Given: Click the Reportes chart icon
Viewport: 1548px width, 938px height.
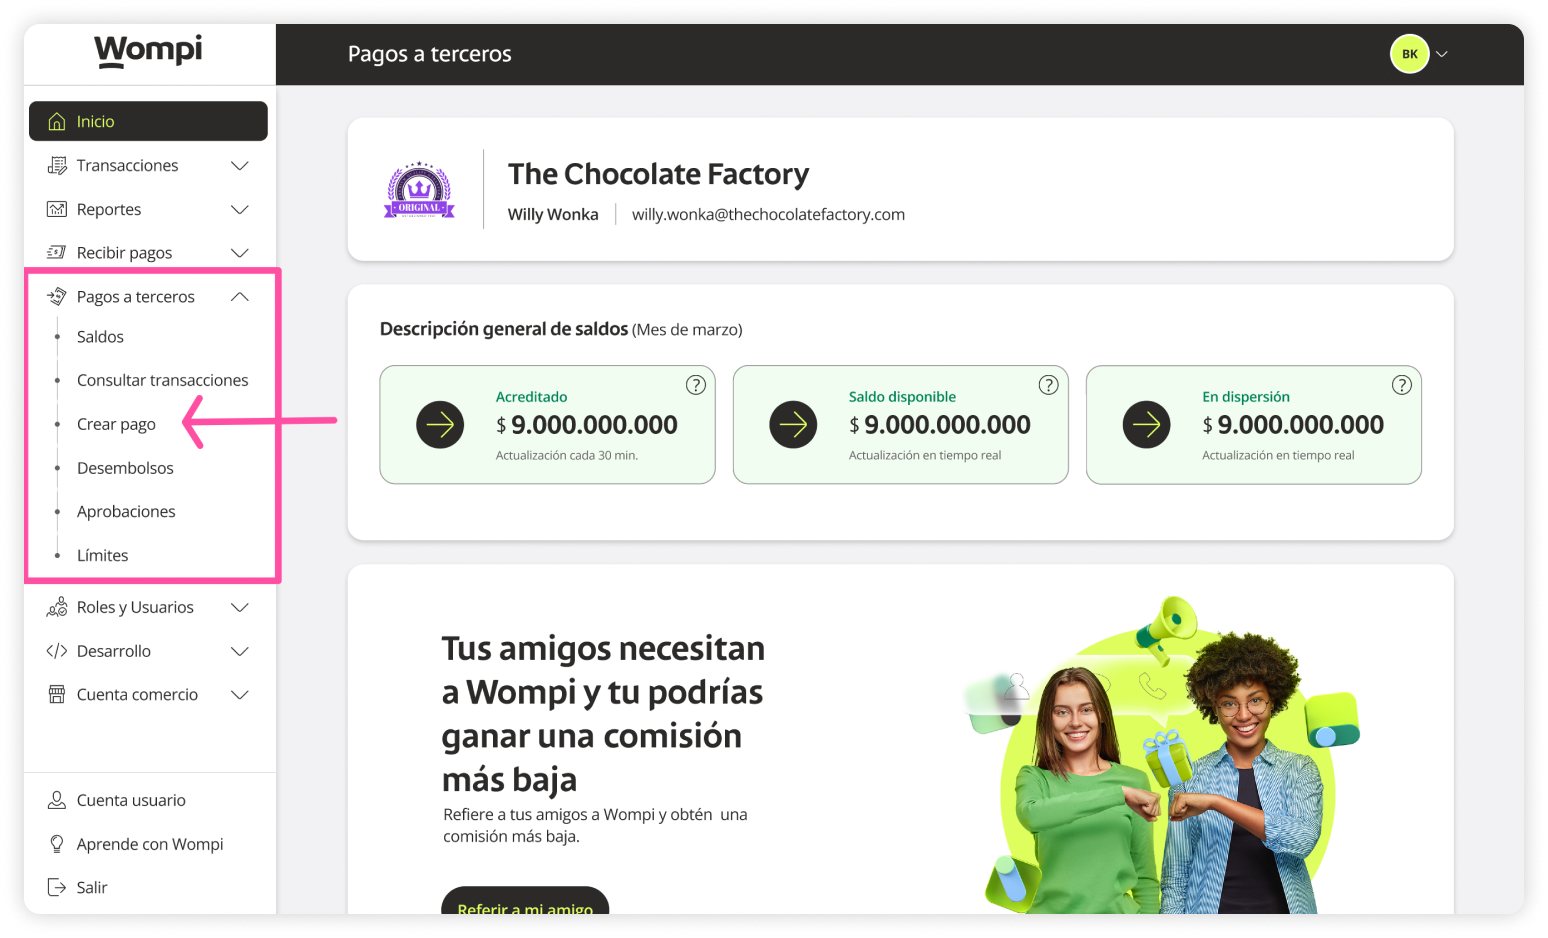Looking at the screenshot, I should 56,209.
